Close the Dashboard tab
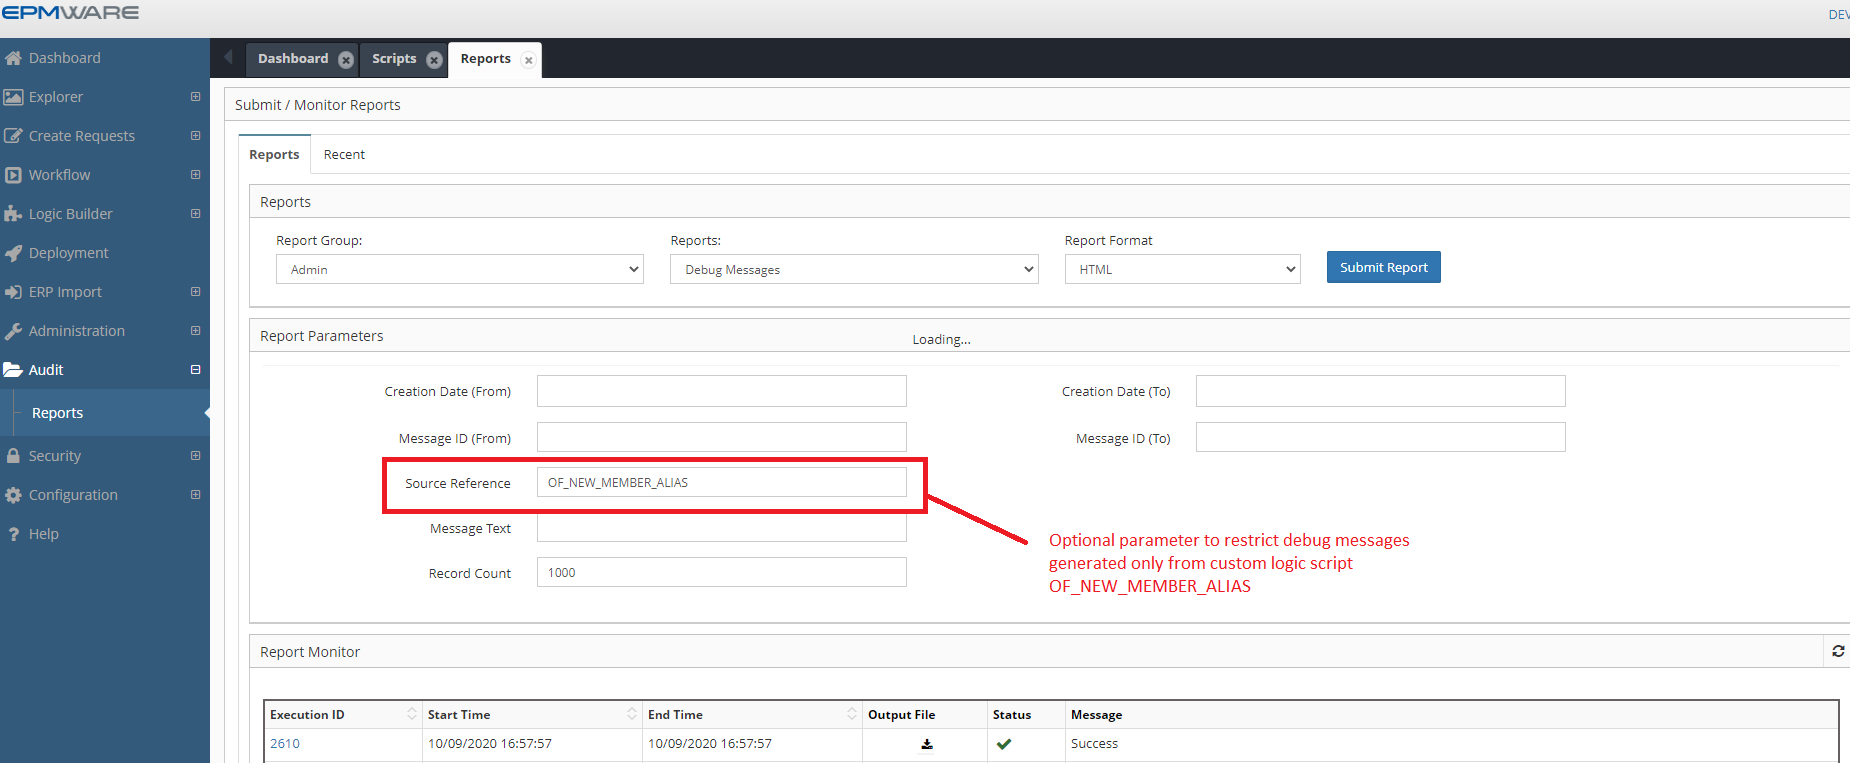Image resolution: width=1850 pixels, height=763 pixels. (346, 60)
